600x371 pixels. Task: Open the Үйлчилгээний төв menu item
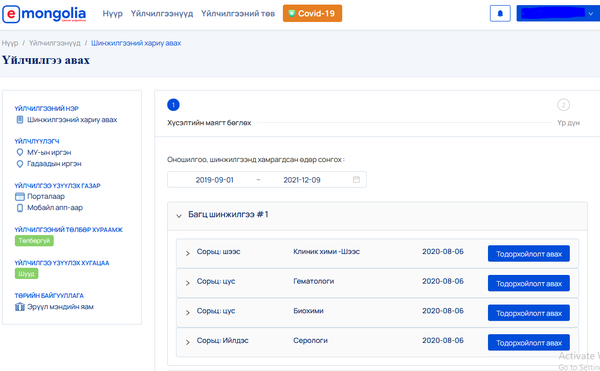(x=238, y=13)
